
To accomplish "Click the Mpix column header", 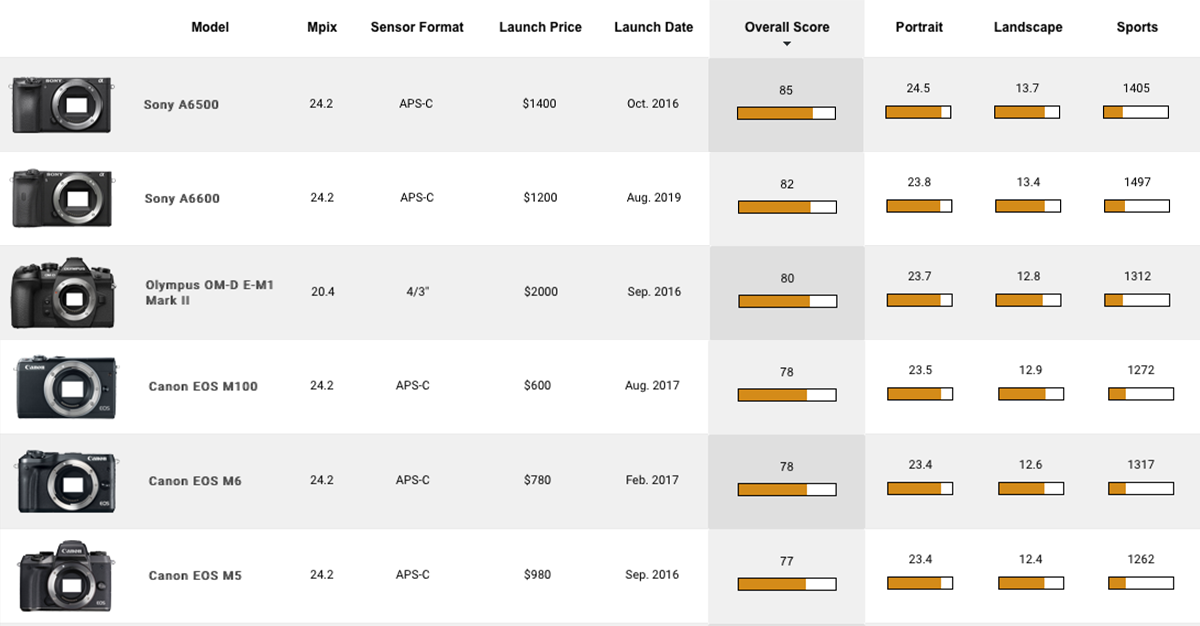I will [322, 27].
